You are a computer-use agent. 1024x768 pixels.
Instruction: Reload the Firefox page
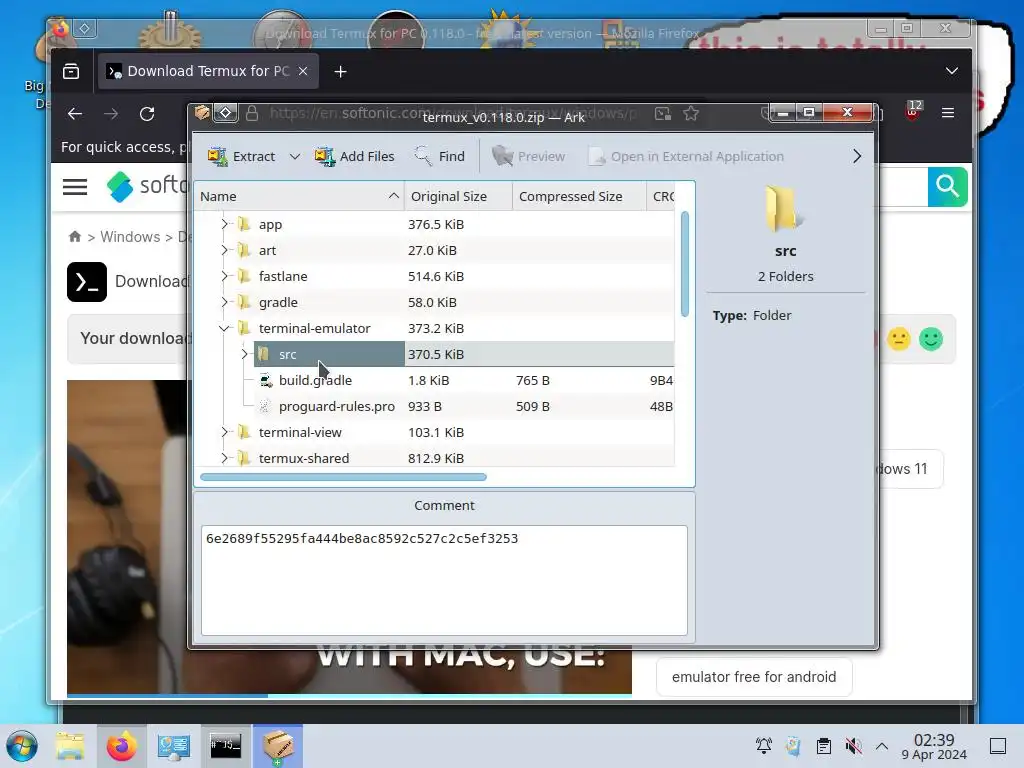pyautogui.click(x=148, y=114)
